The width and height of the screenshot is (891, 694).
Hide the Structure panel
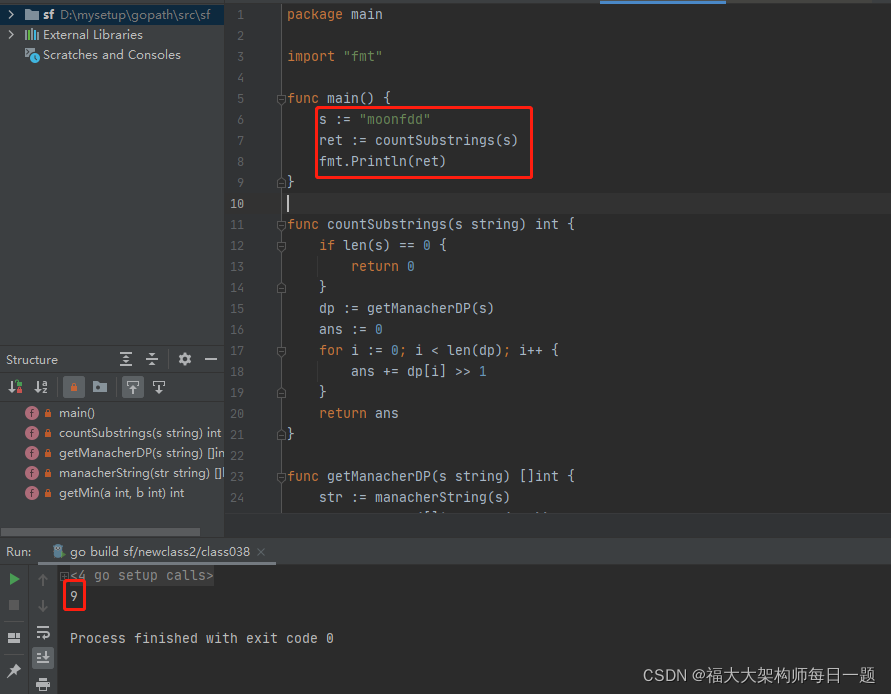click(211, 359)
